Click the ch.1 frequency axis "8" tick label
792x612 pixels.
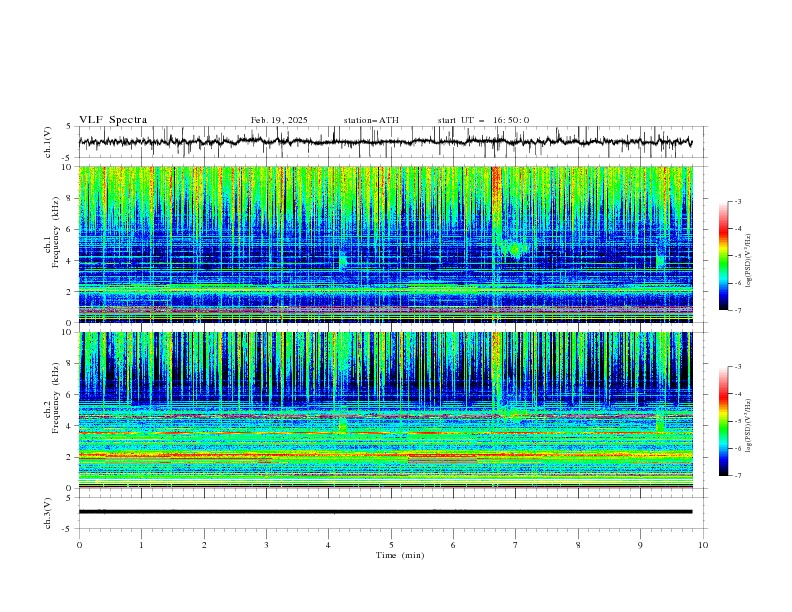pos(70,198)
